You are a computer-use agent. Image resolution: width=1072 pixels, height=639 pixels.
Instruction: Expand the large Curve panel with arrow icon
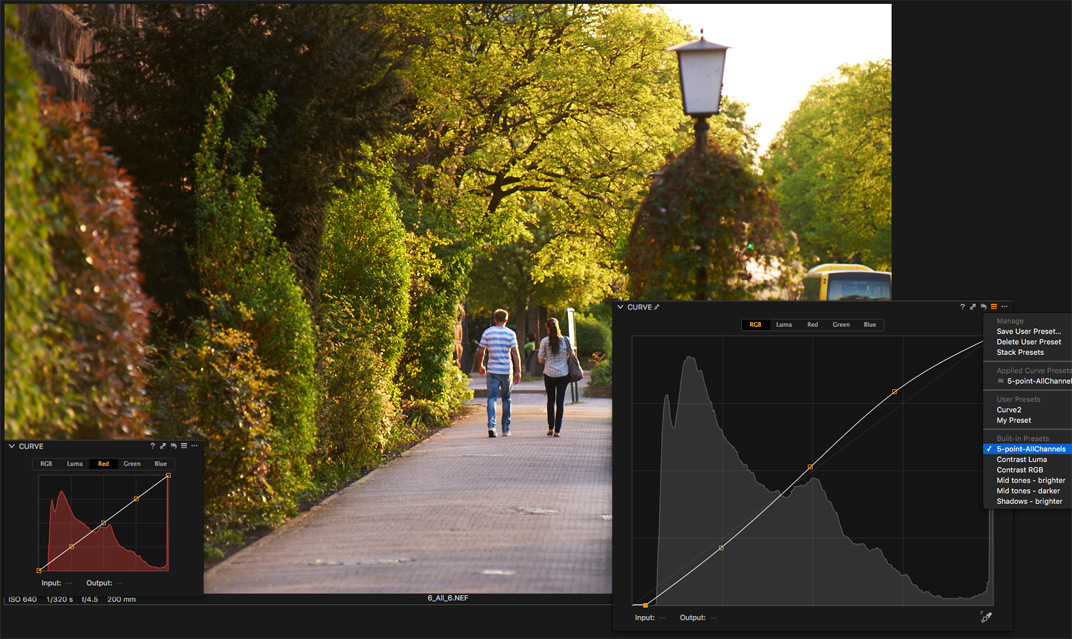pos(973,307)
